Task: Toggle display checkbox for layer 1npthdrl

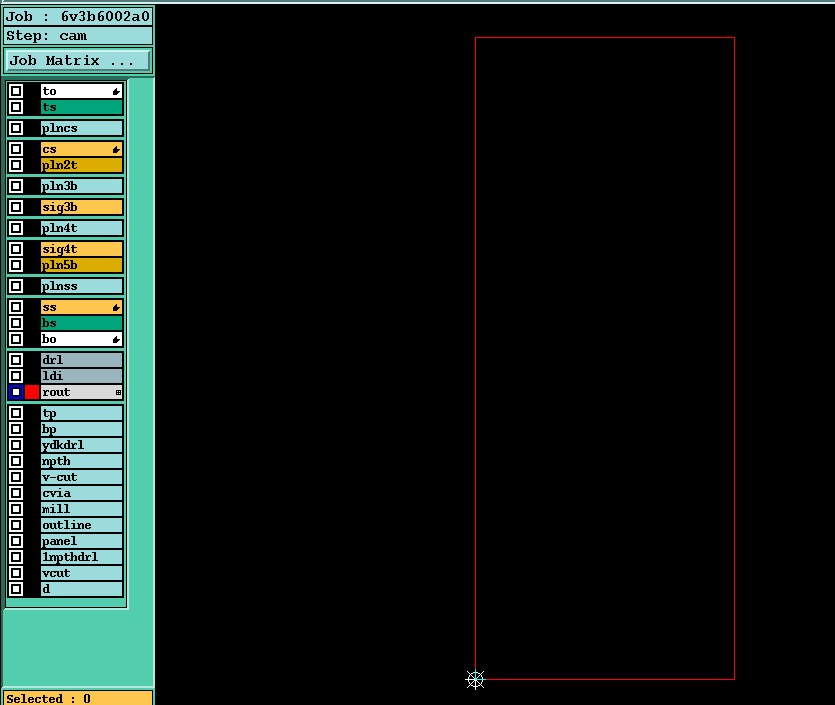Action: coord(16,557)
